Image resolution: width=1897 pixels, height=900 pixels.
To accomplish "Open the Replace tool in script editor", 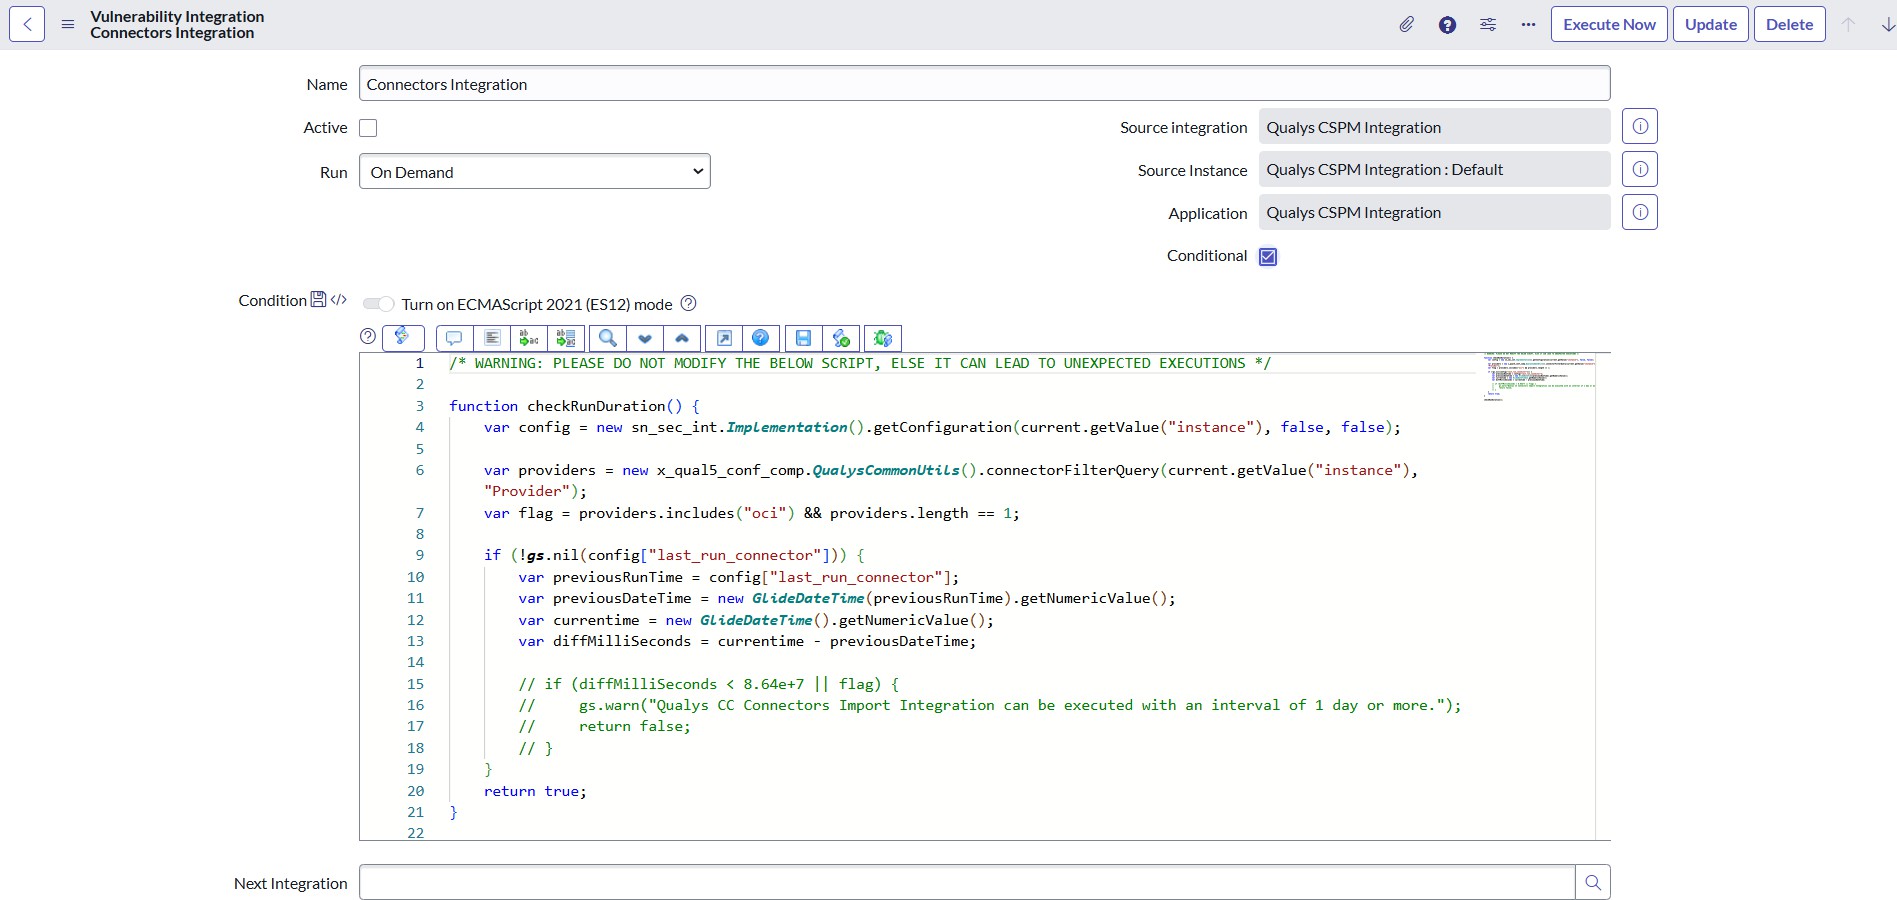I will [x=529, y=338].
